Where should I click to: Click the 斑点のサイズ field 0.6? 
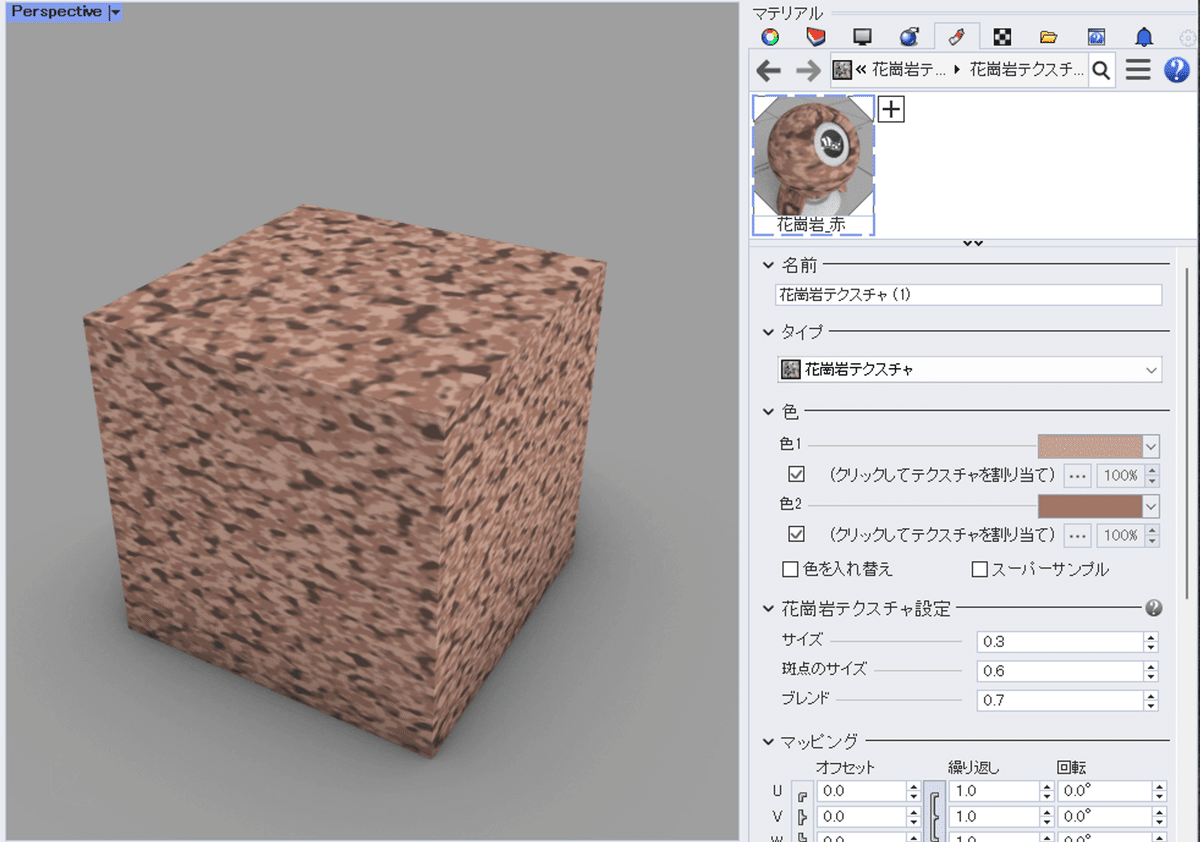click(x=1060, y=671)
